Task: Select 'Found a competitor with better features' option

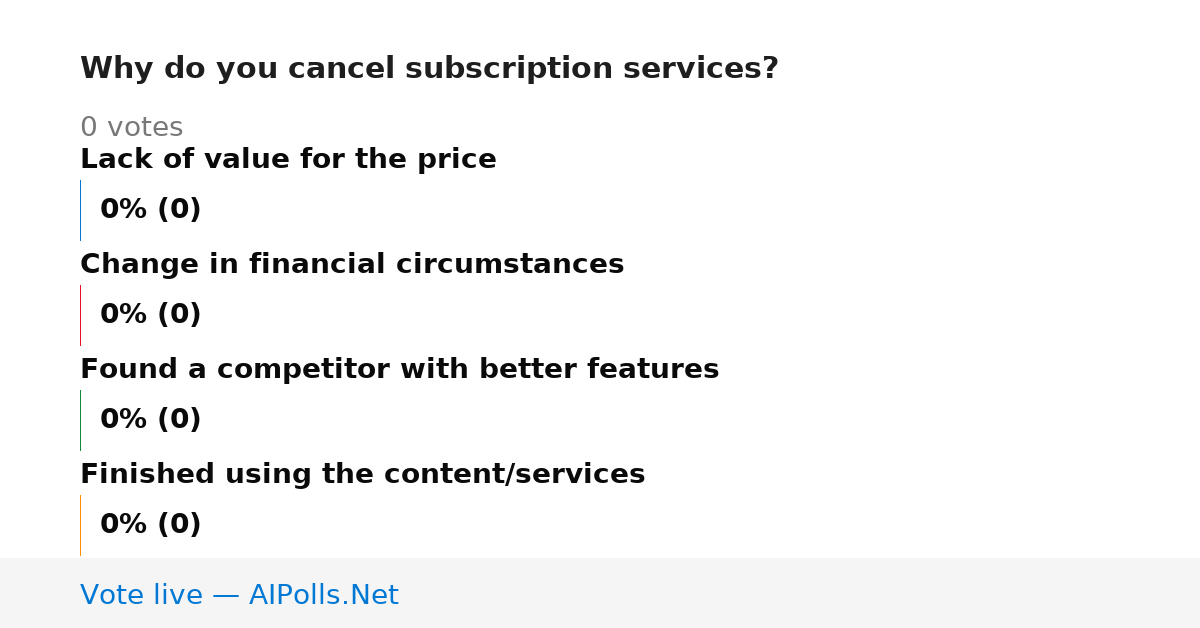Action: [399, 370]
